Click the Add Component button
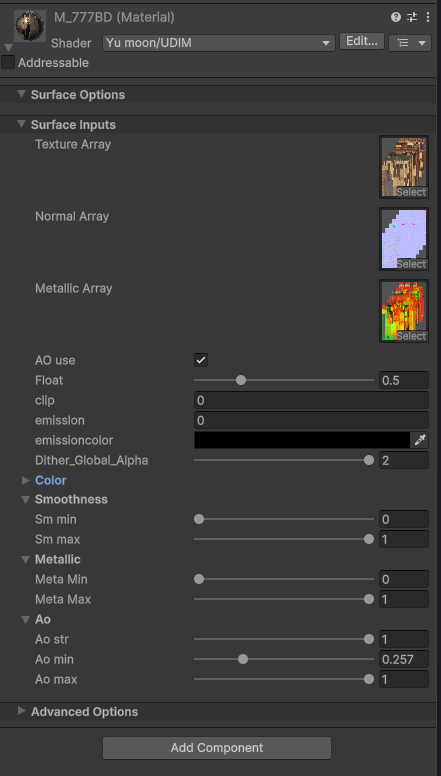The width and height of the screenshot is (441, 776). (x=217, y=747)
